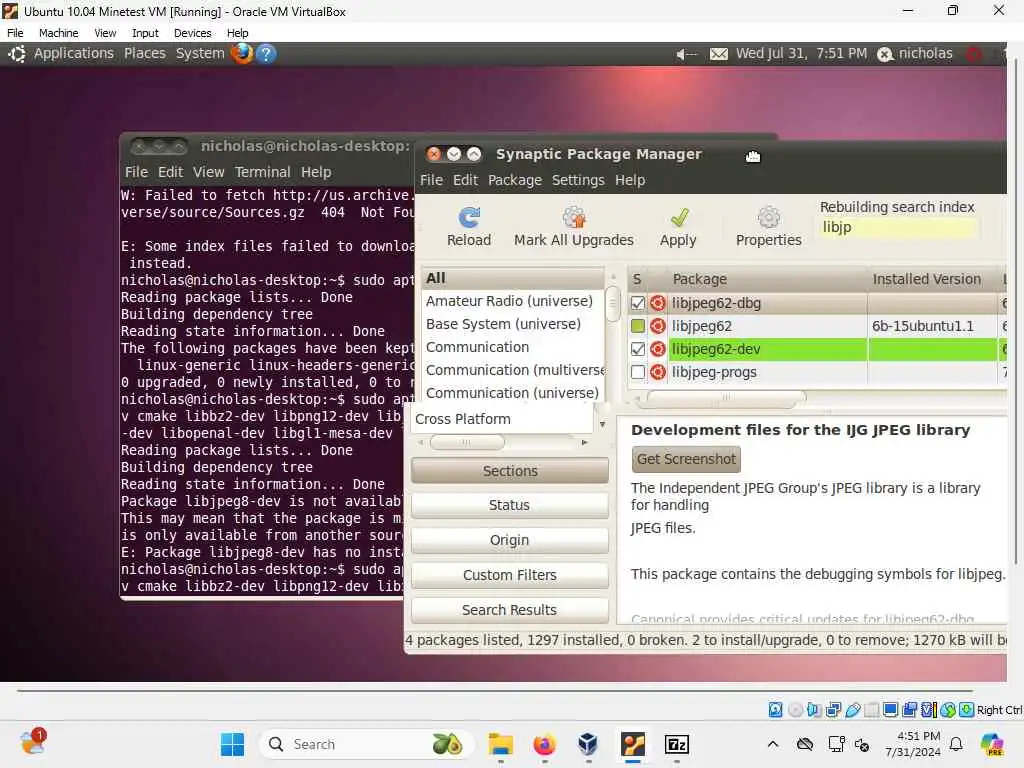Click the VirtualBox mouse integration status icon
The height and width of the screenshot is (768, 1024).
point(948,710)
